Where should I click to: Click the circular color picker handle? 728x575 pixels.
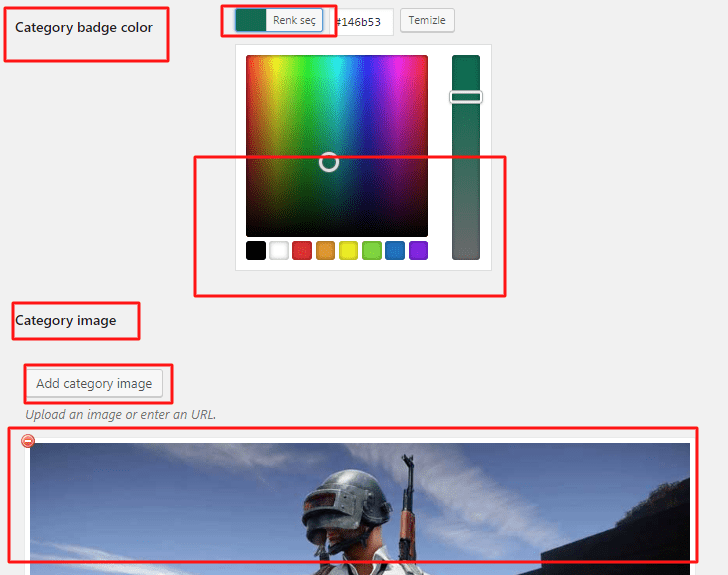pyautogui.click(x=329, y=162)
